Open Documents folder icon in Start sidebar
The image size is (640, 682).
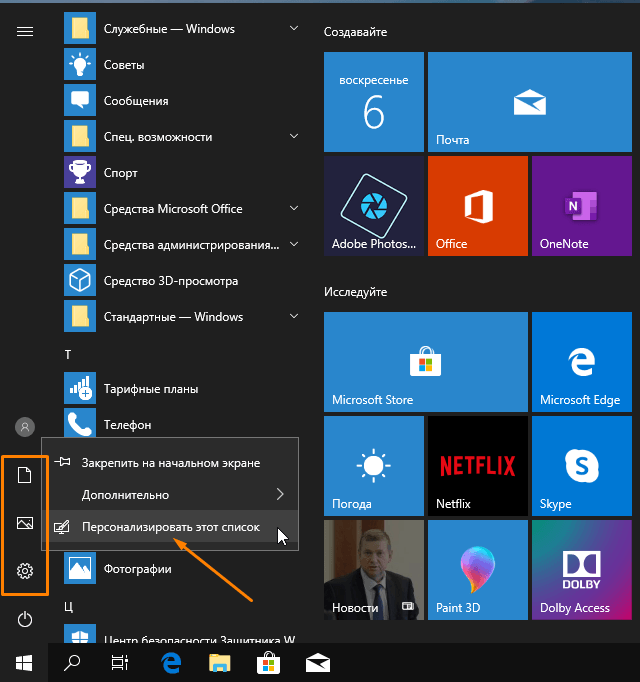25,475
